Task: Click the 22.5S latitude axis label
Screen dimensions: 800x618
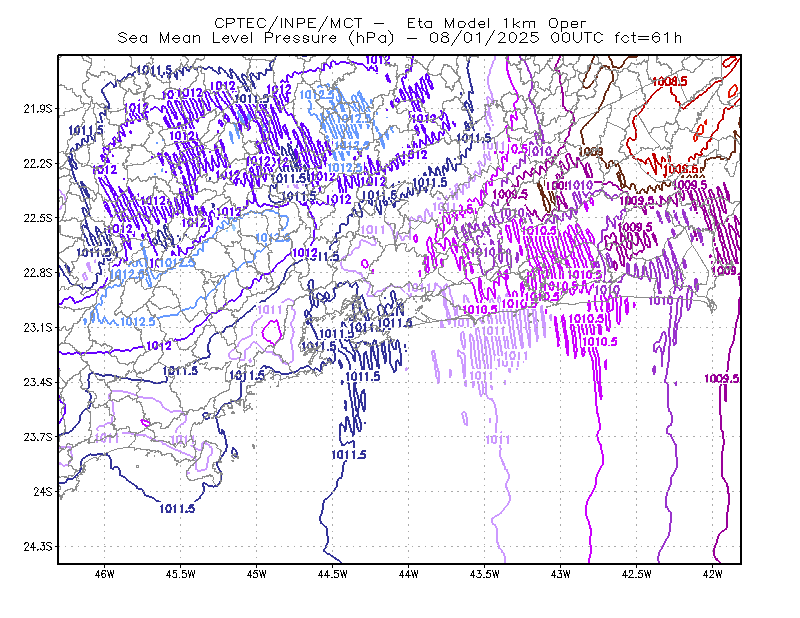Action: 38,218
